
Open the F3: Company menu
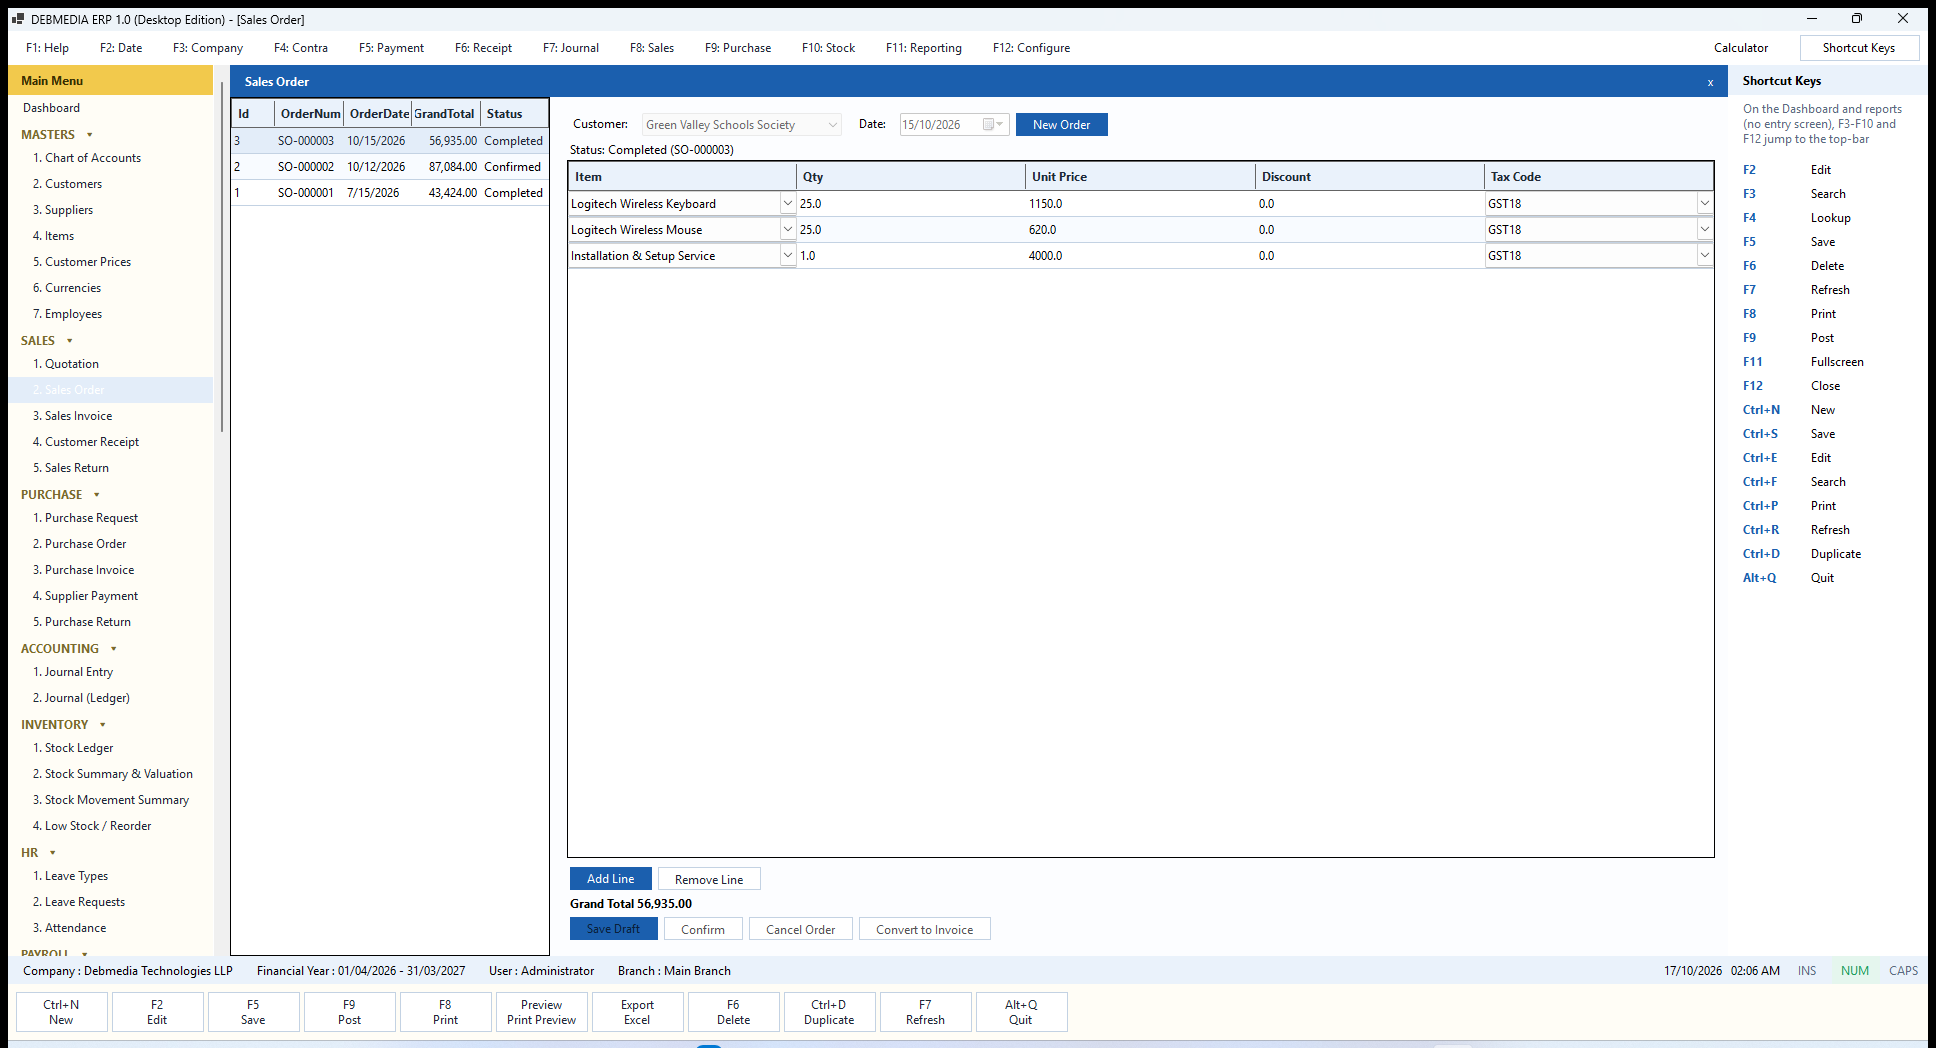click(x=208, y=48)
